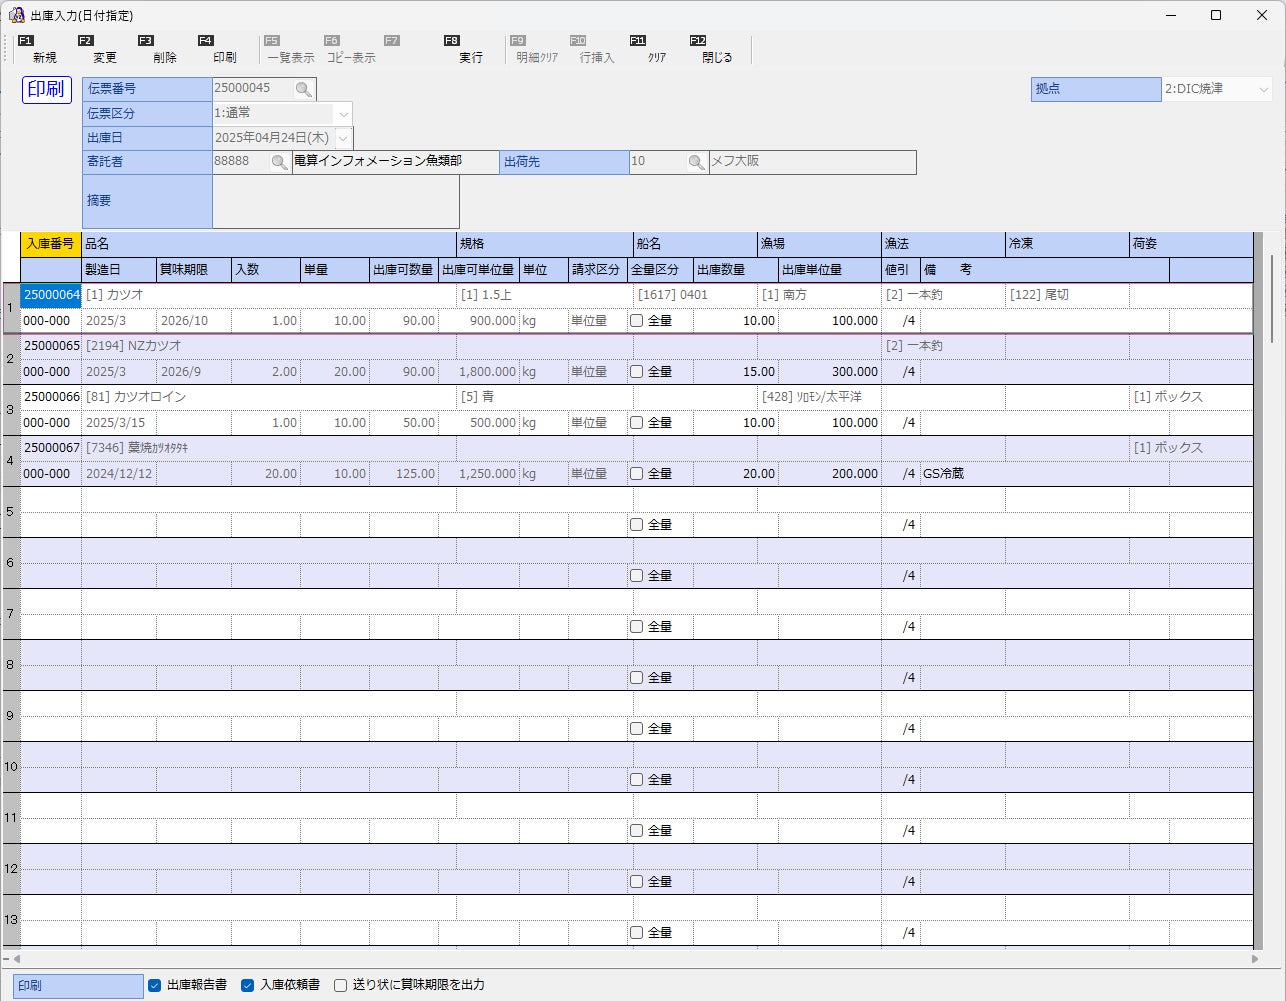Click the F3 削除 toolbar button
The height and width of the screenshot is (1001, 1286).
point(164,50)
